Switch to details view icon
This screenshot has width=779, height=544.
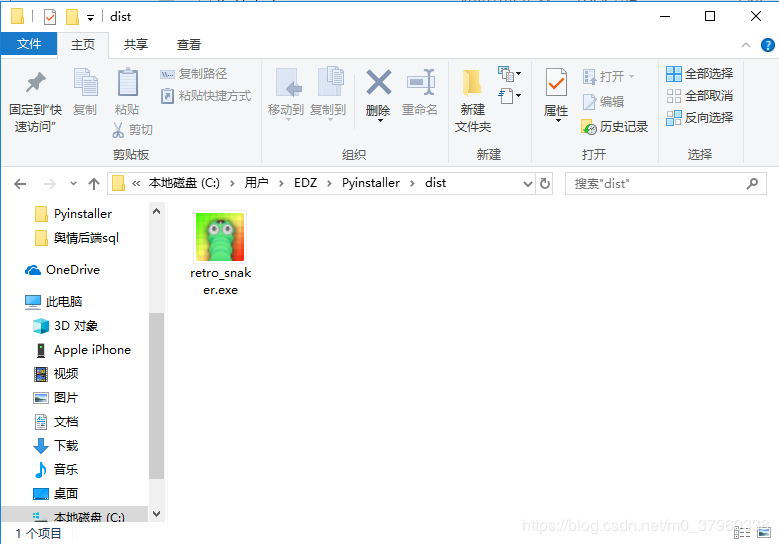click(742, 533)
